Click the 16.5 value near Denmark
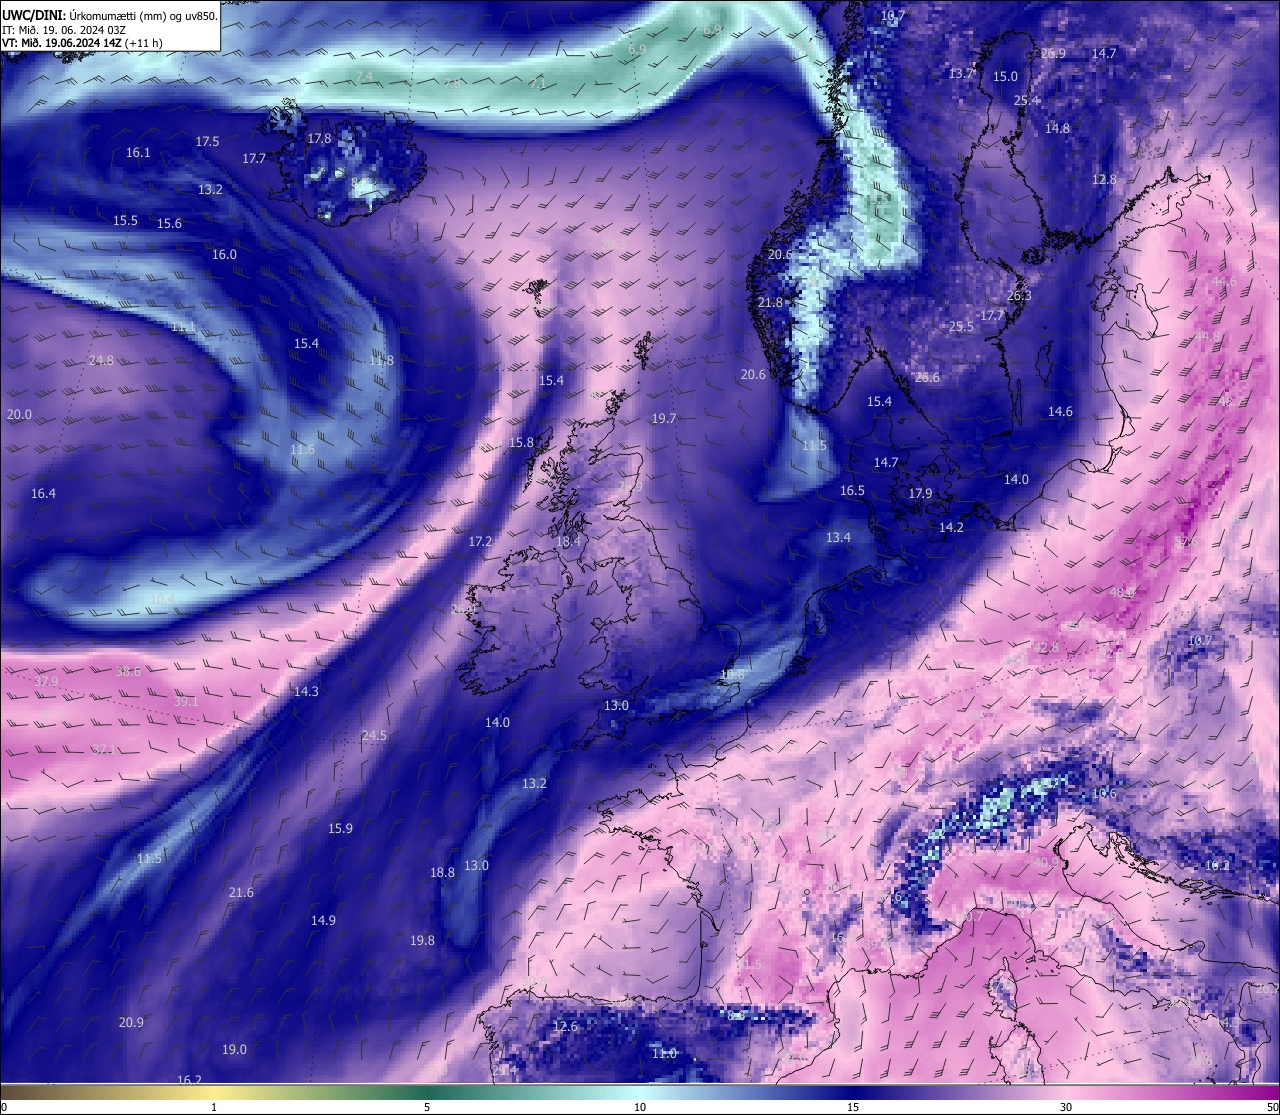 852,491
